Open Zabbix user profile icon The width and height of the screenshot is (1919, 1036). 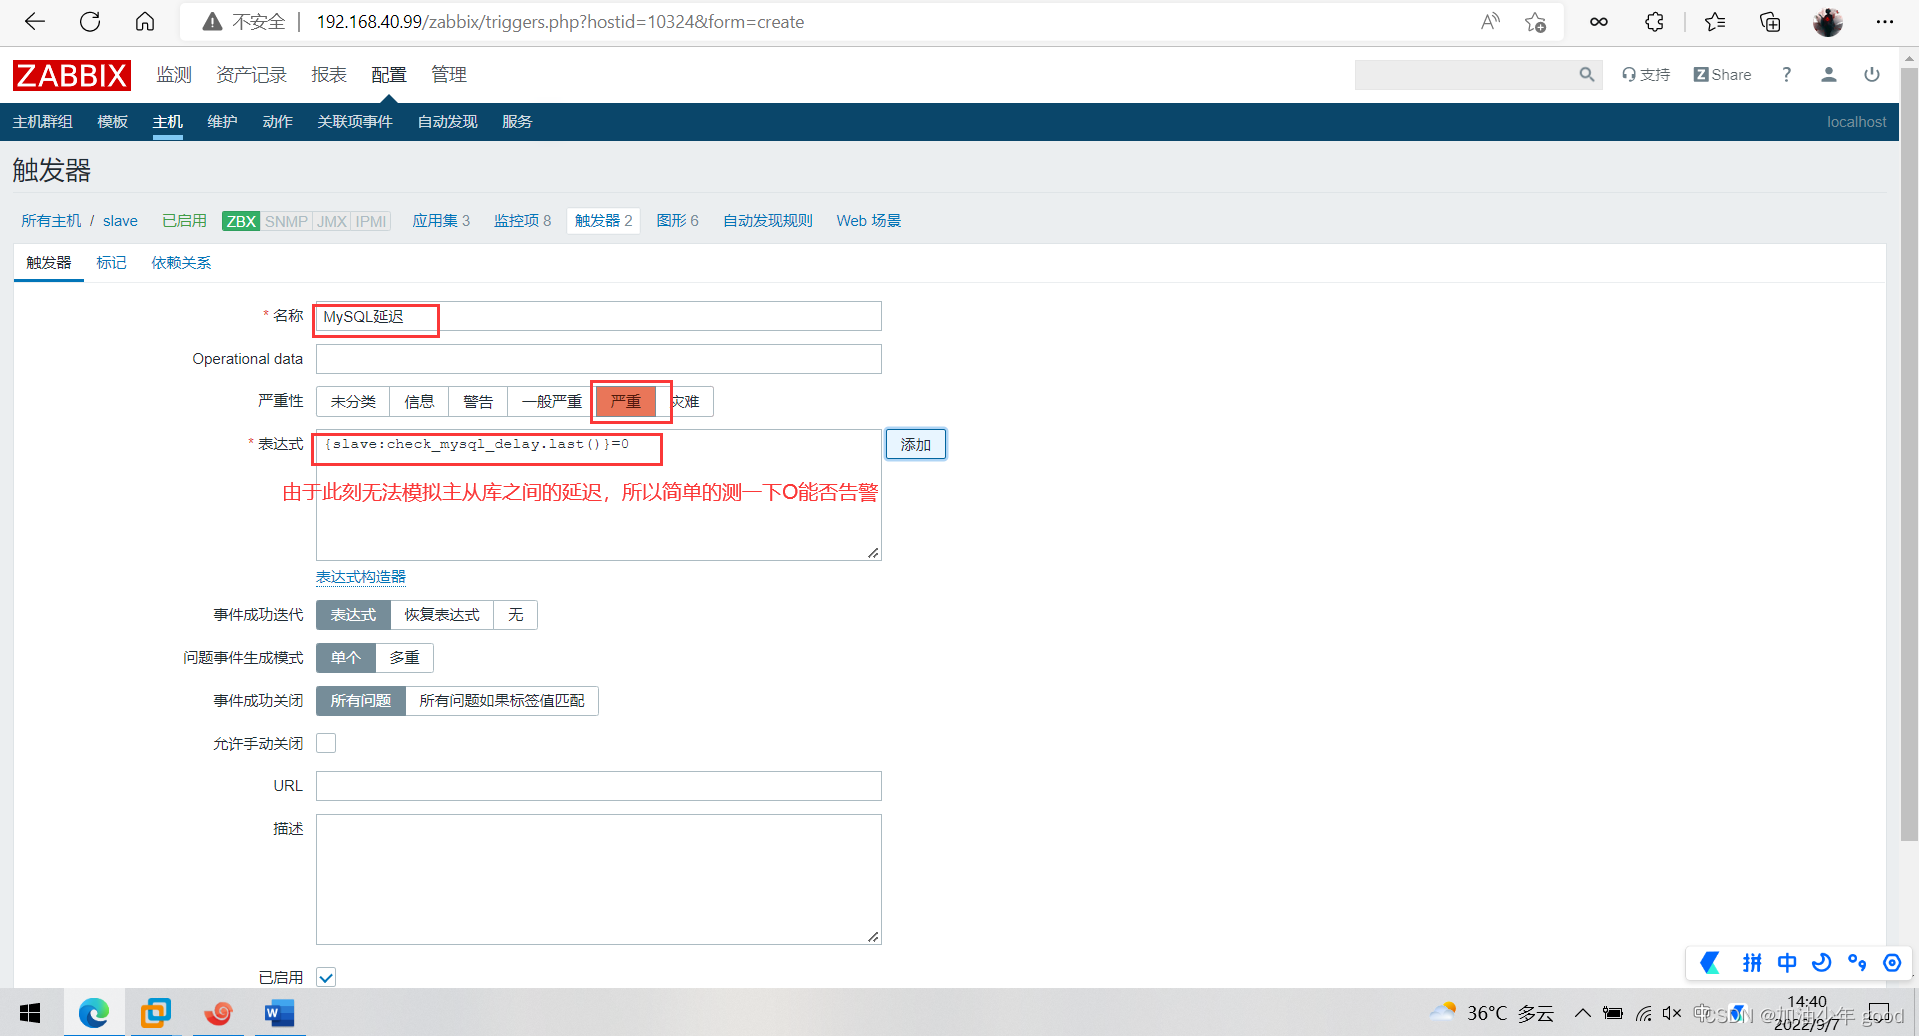[1829, 75]
